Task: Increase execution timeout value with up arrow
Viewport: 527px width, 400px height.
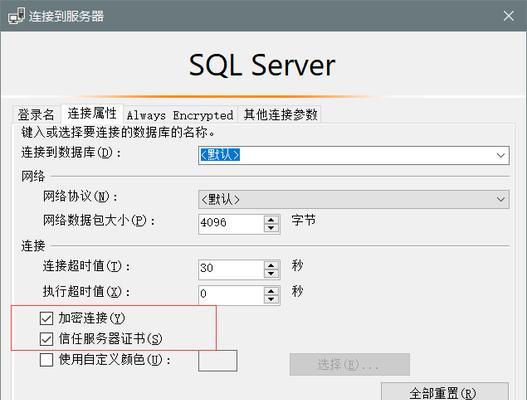Action: tap(271, 291)
